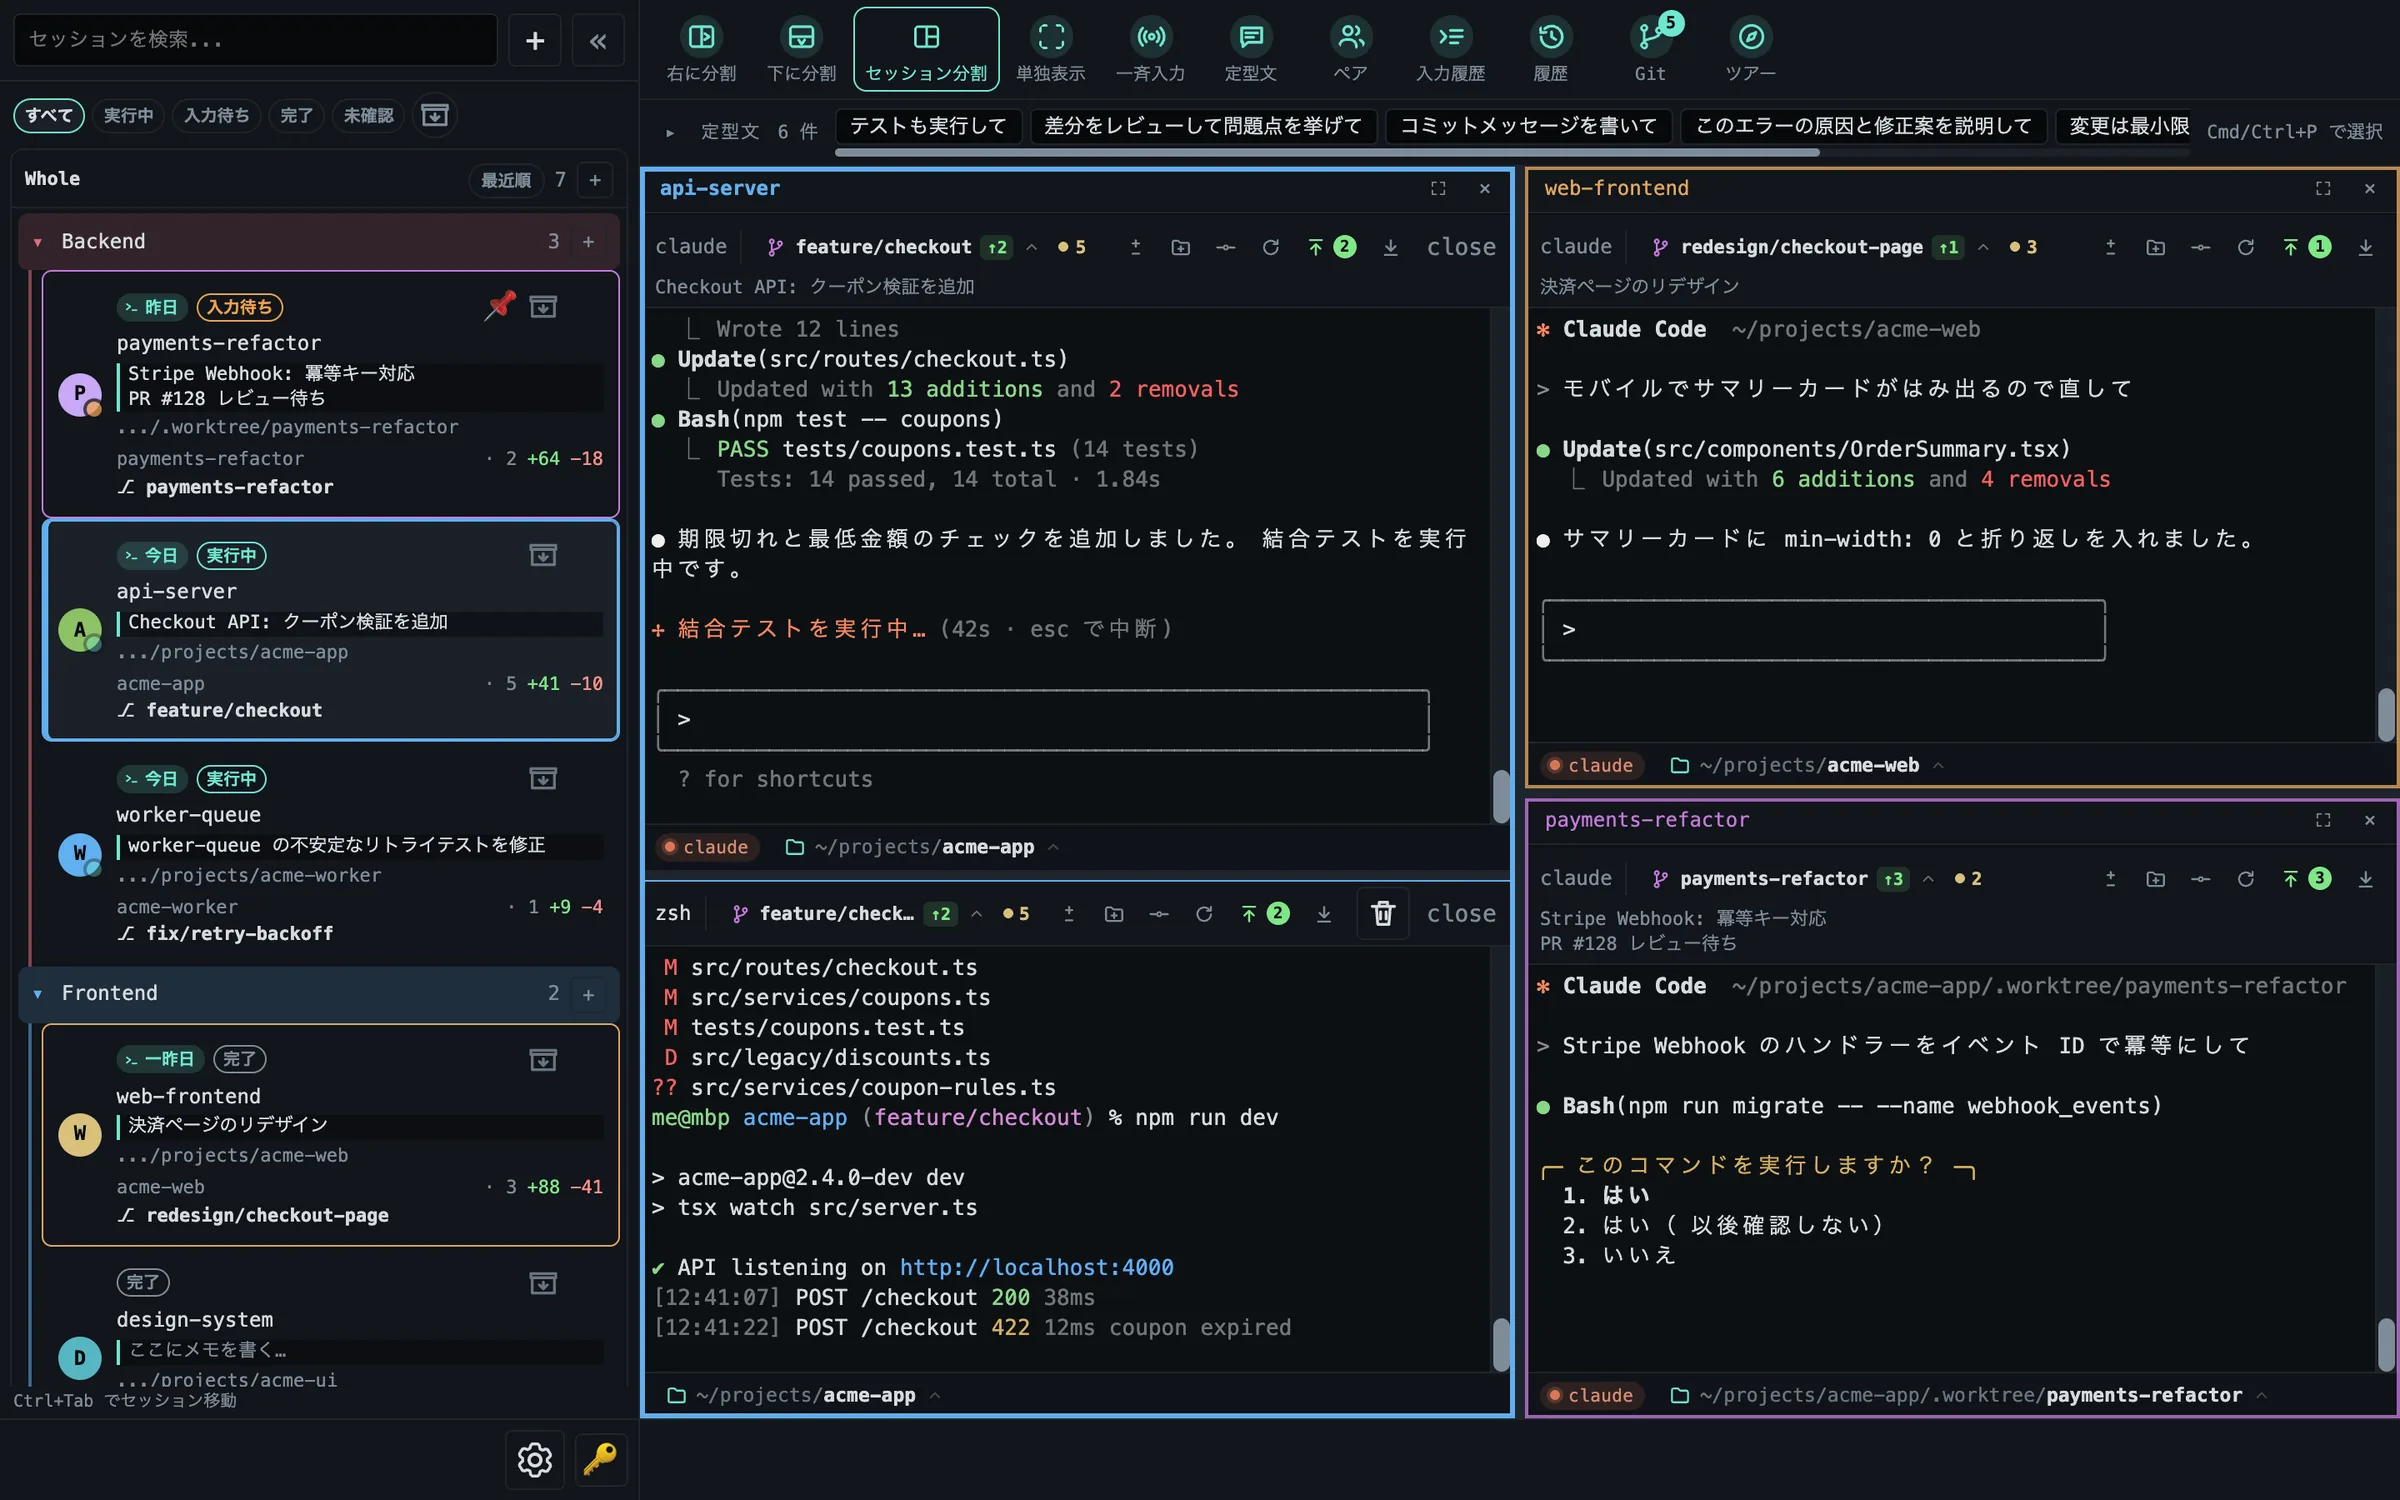
Task: Click close in api-server claude pane
Action: click(x=1461, y=247)
